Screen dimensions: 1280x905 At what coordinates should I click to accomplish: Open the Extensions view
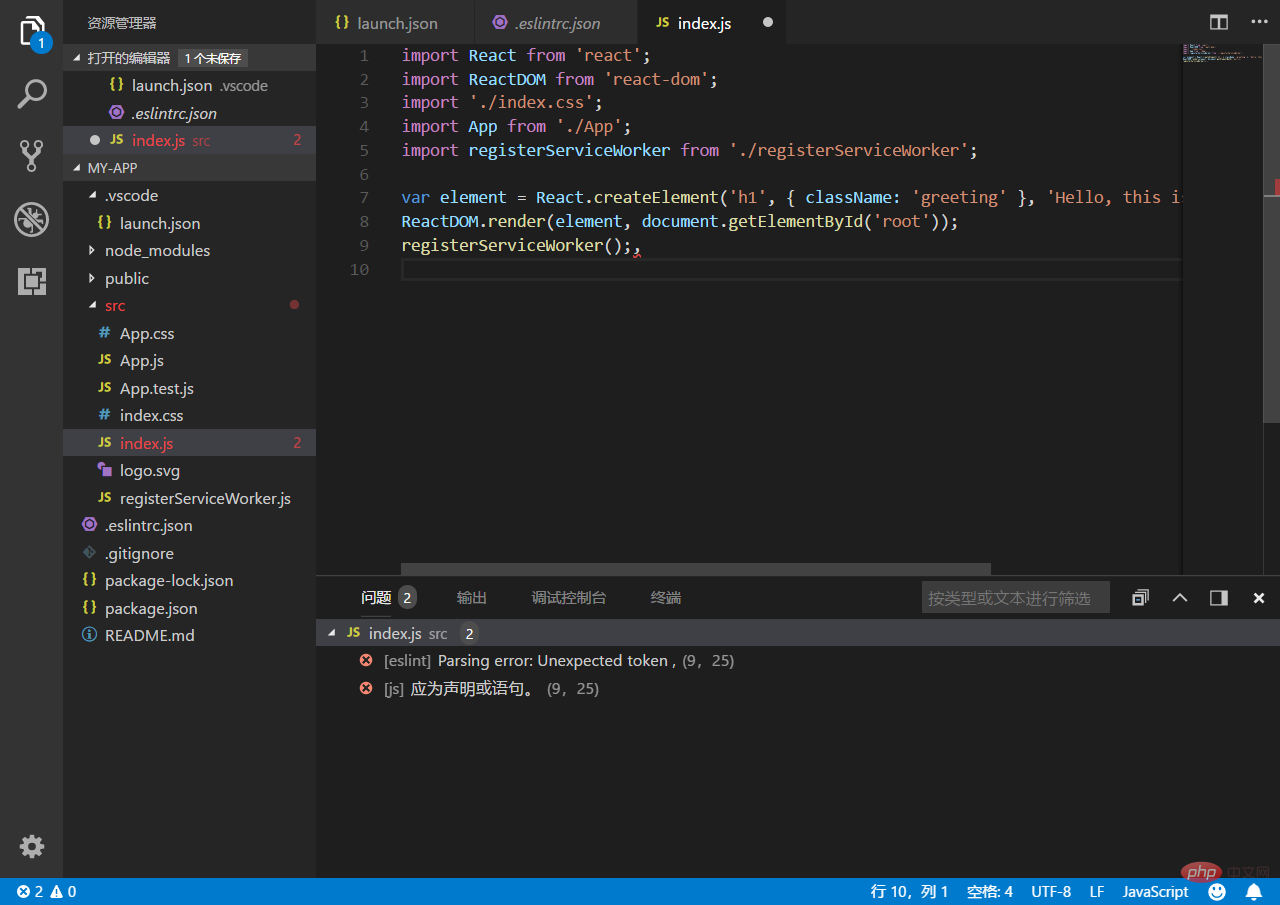pos(32,281)
